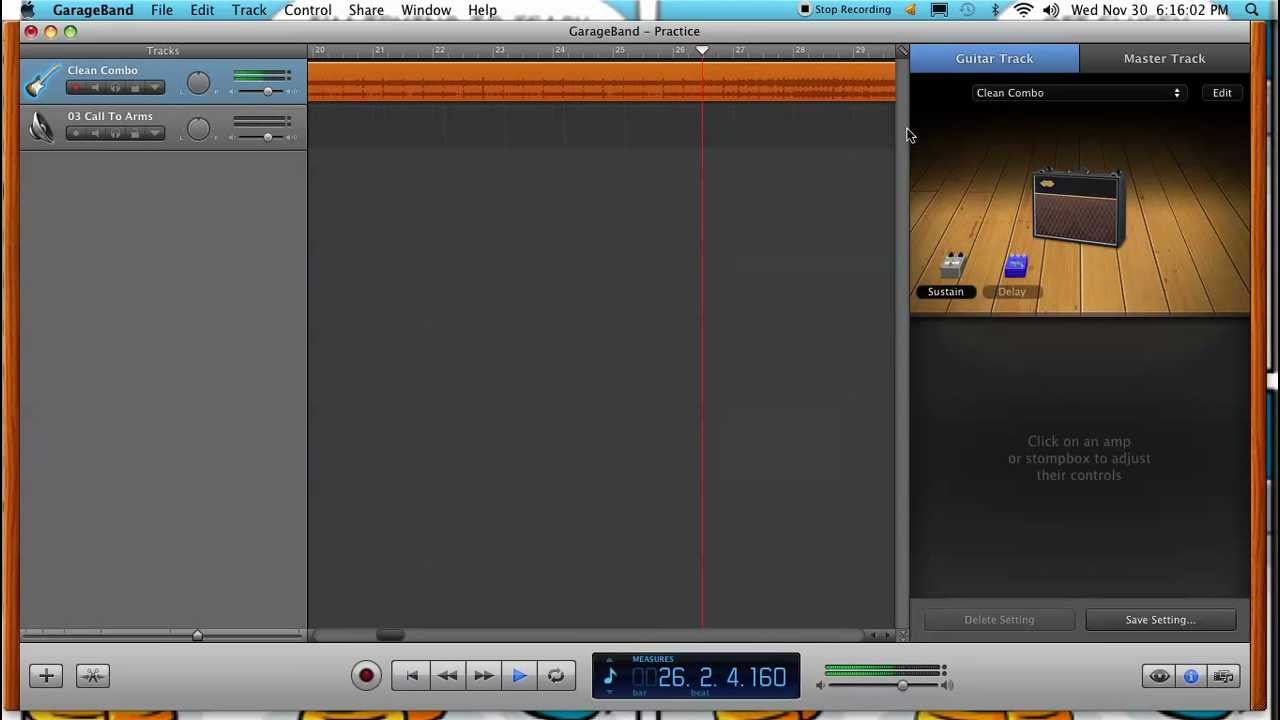Select the Sustain stompbox pedal
This screenshot has height=720, width=1280.
click(x=952, y=265)
